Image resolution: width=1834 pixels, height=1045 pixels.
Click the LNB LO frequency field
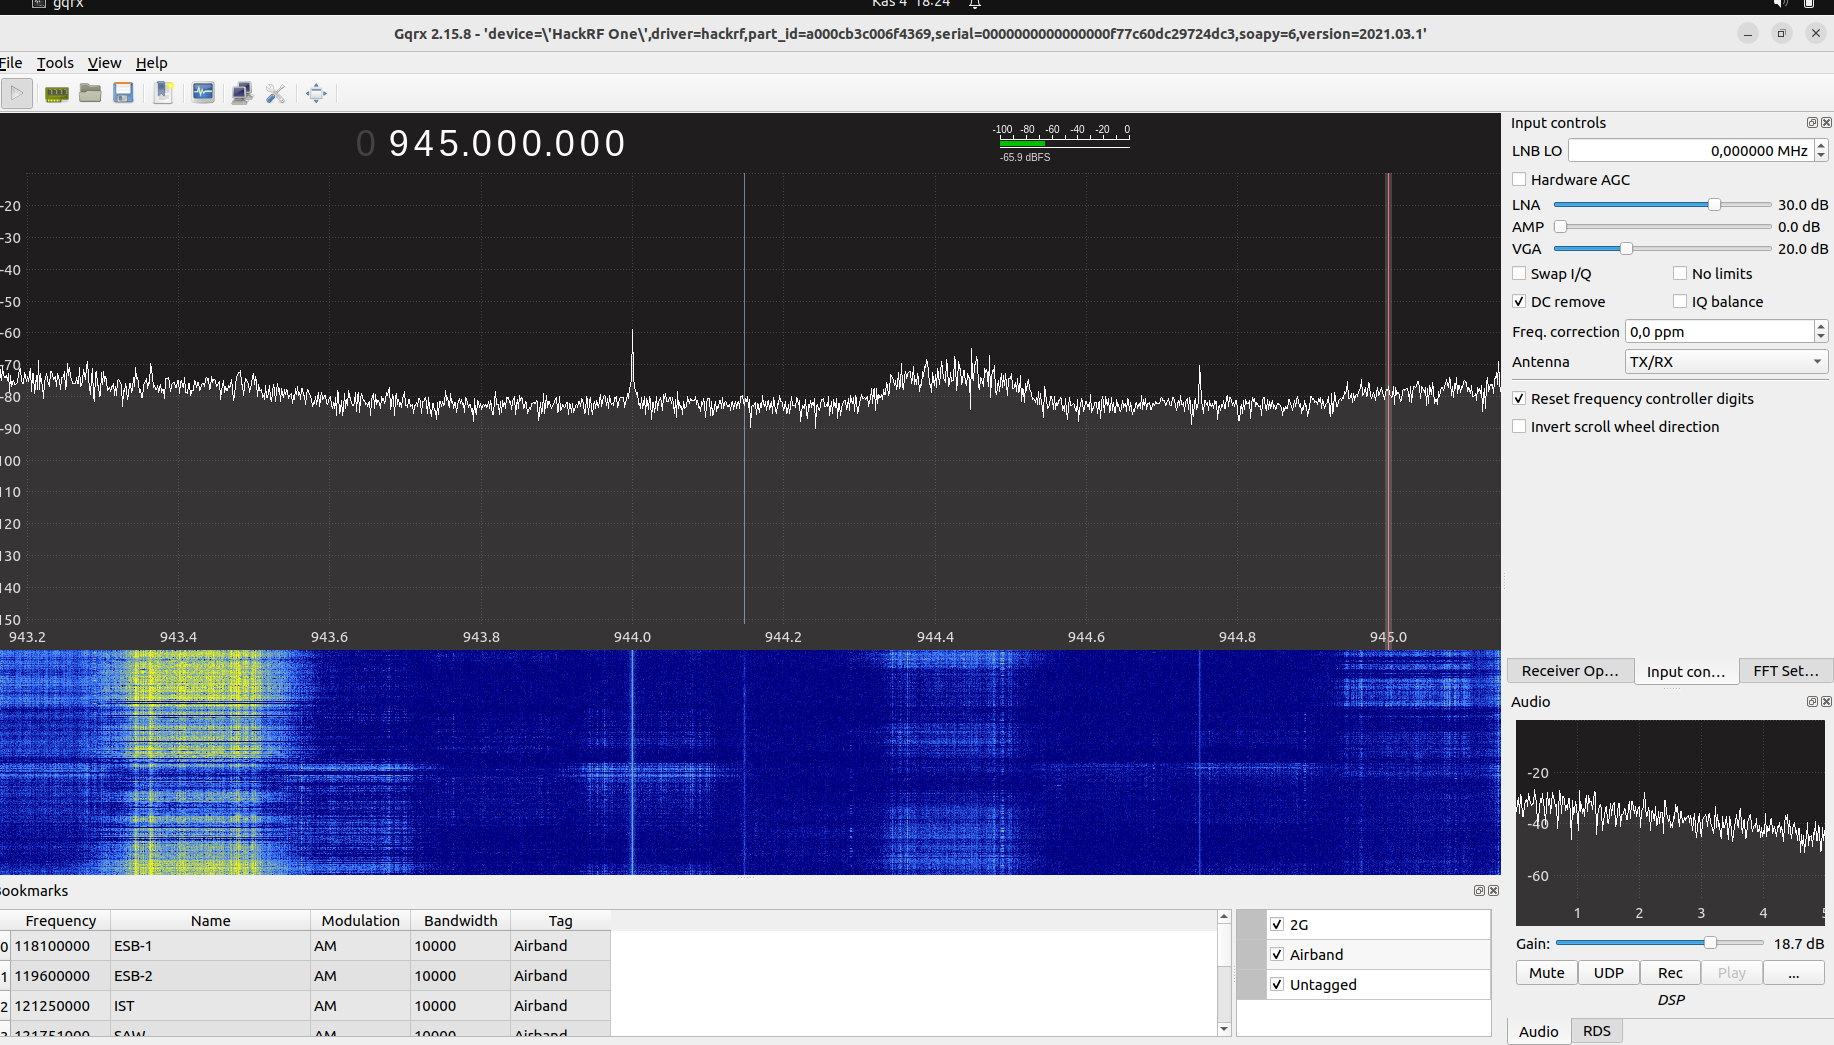point(1691,150)
